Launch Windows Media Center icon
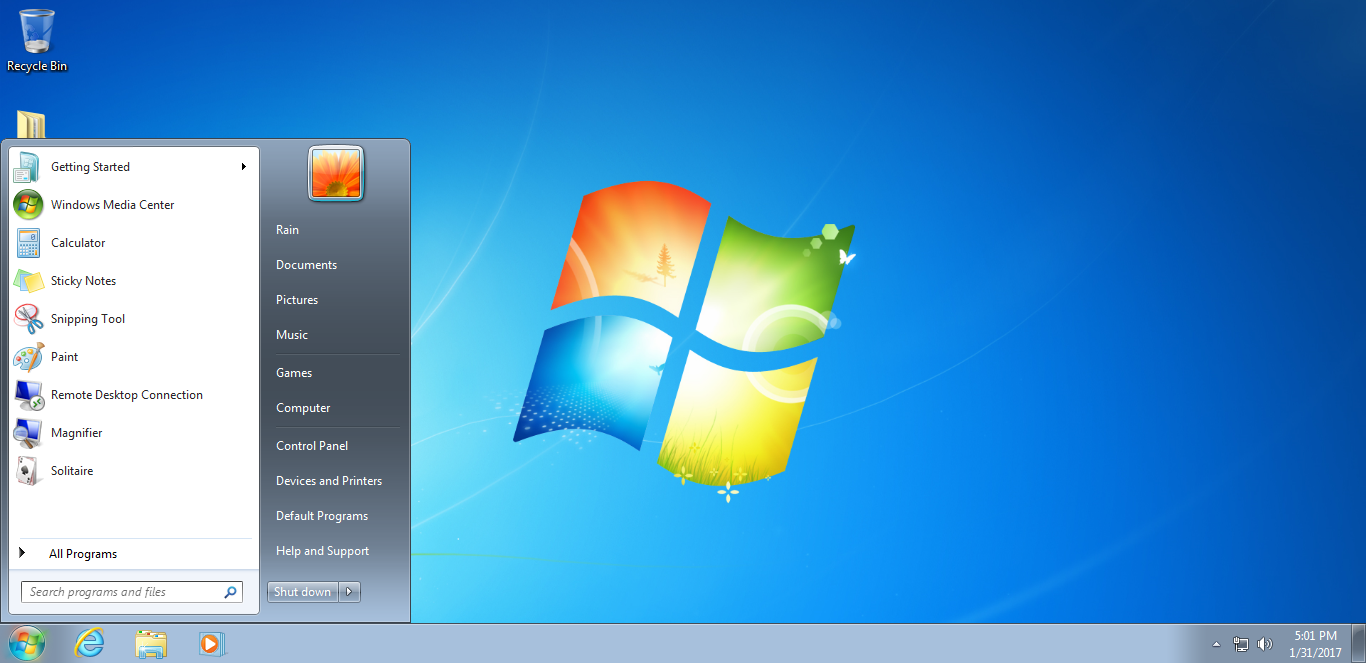 point(28,205)
